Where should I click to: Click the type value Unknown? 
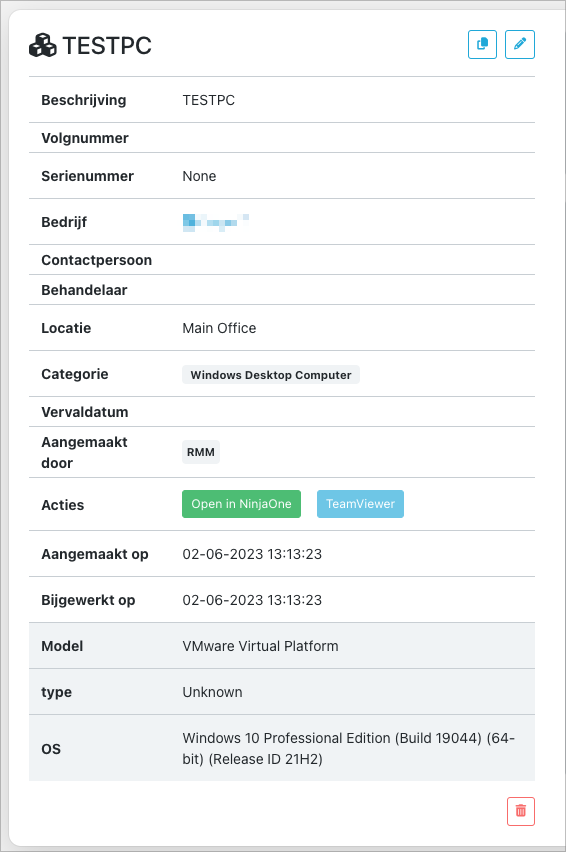tap(212, 692)
